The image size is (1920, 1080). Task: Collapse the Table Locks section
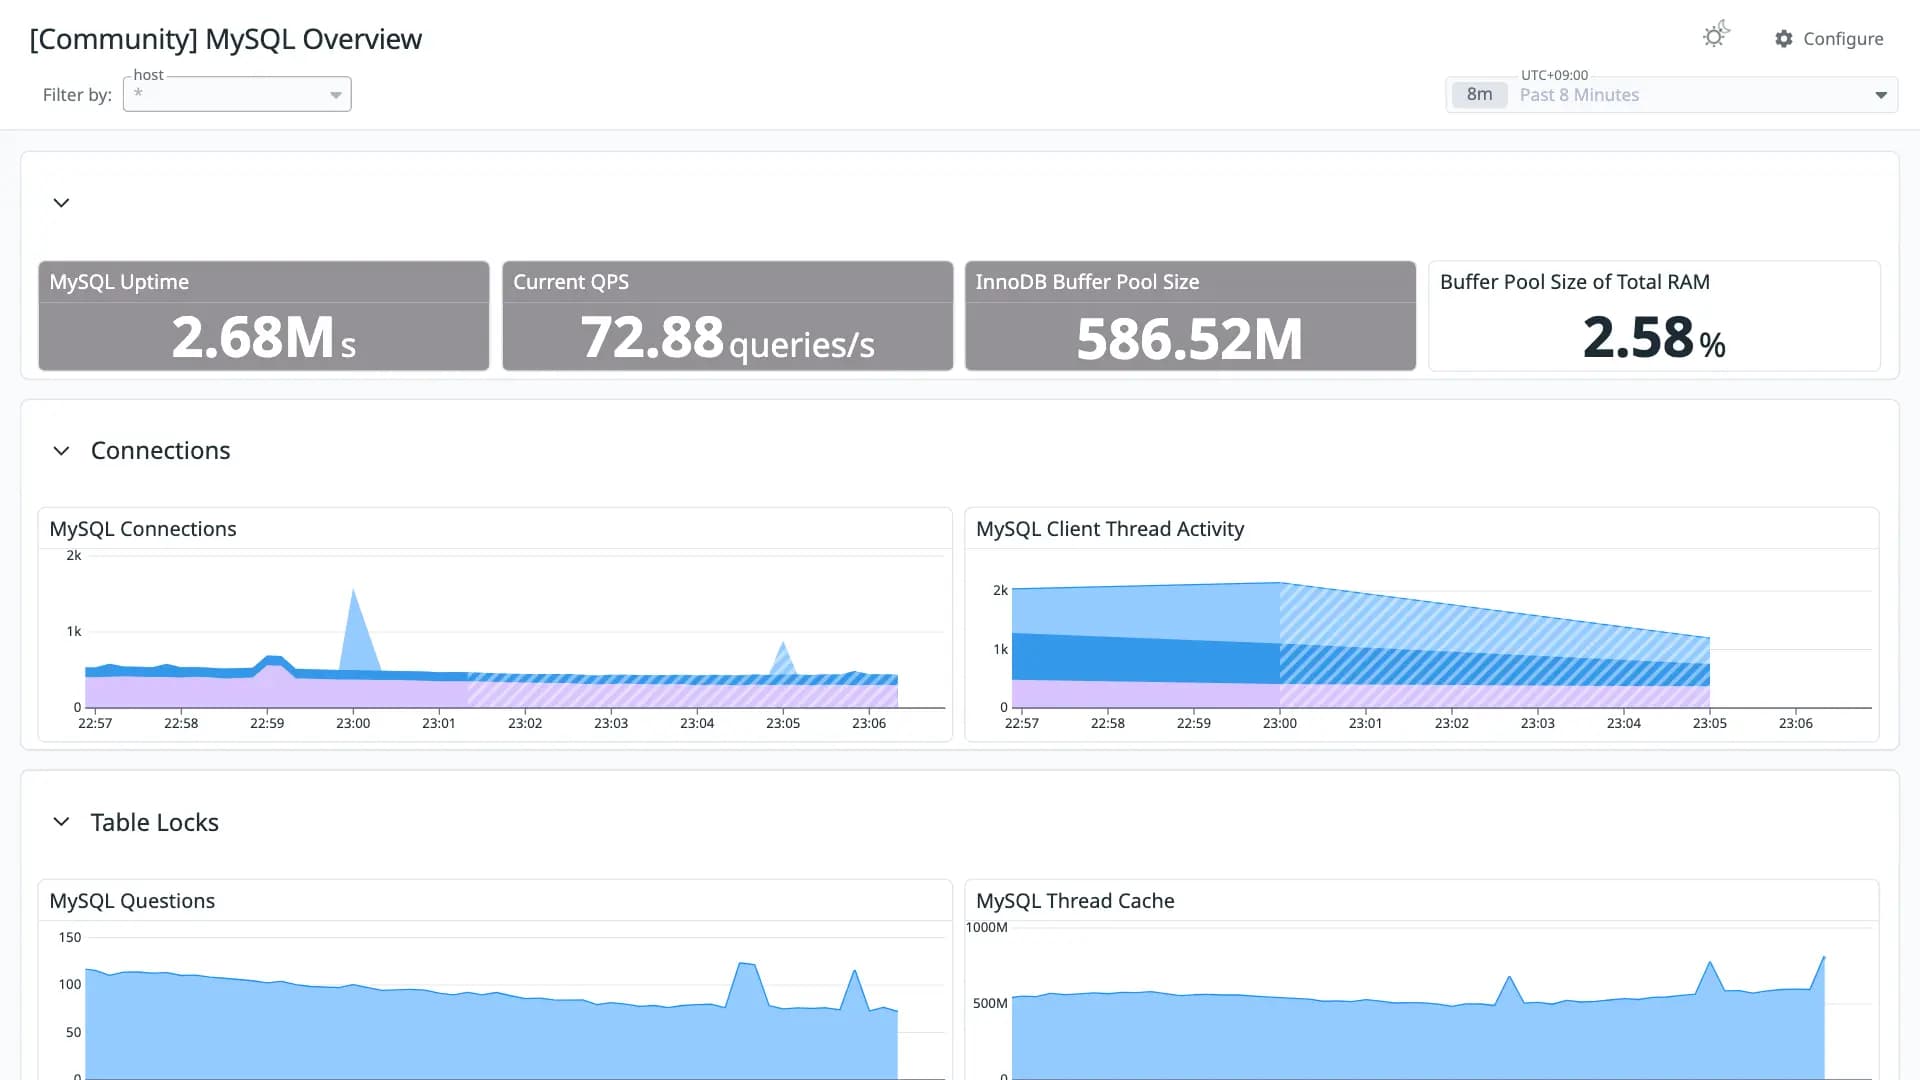coord(61,822)
